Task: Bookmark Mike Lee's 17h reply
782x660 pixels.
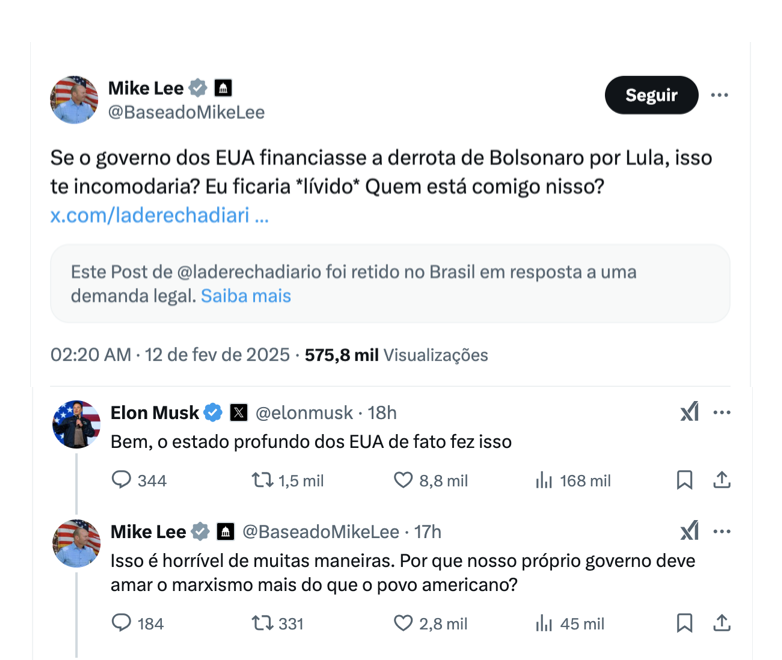Action: tap(685, 624)
